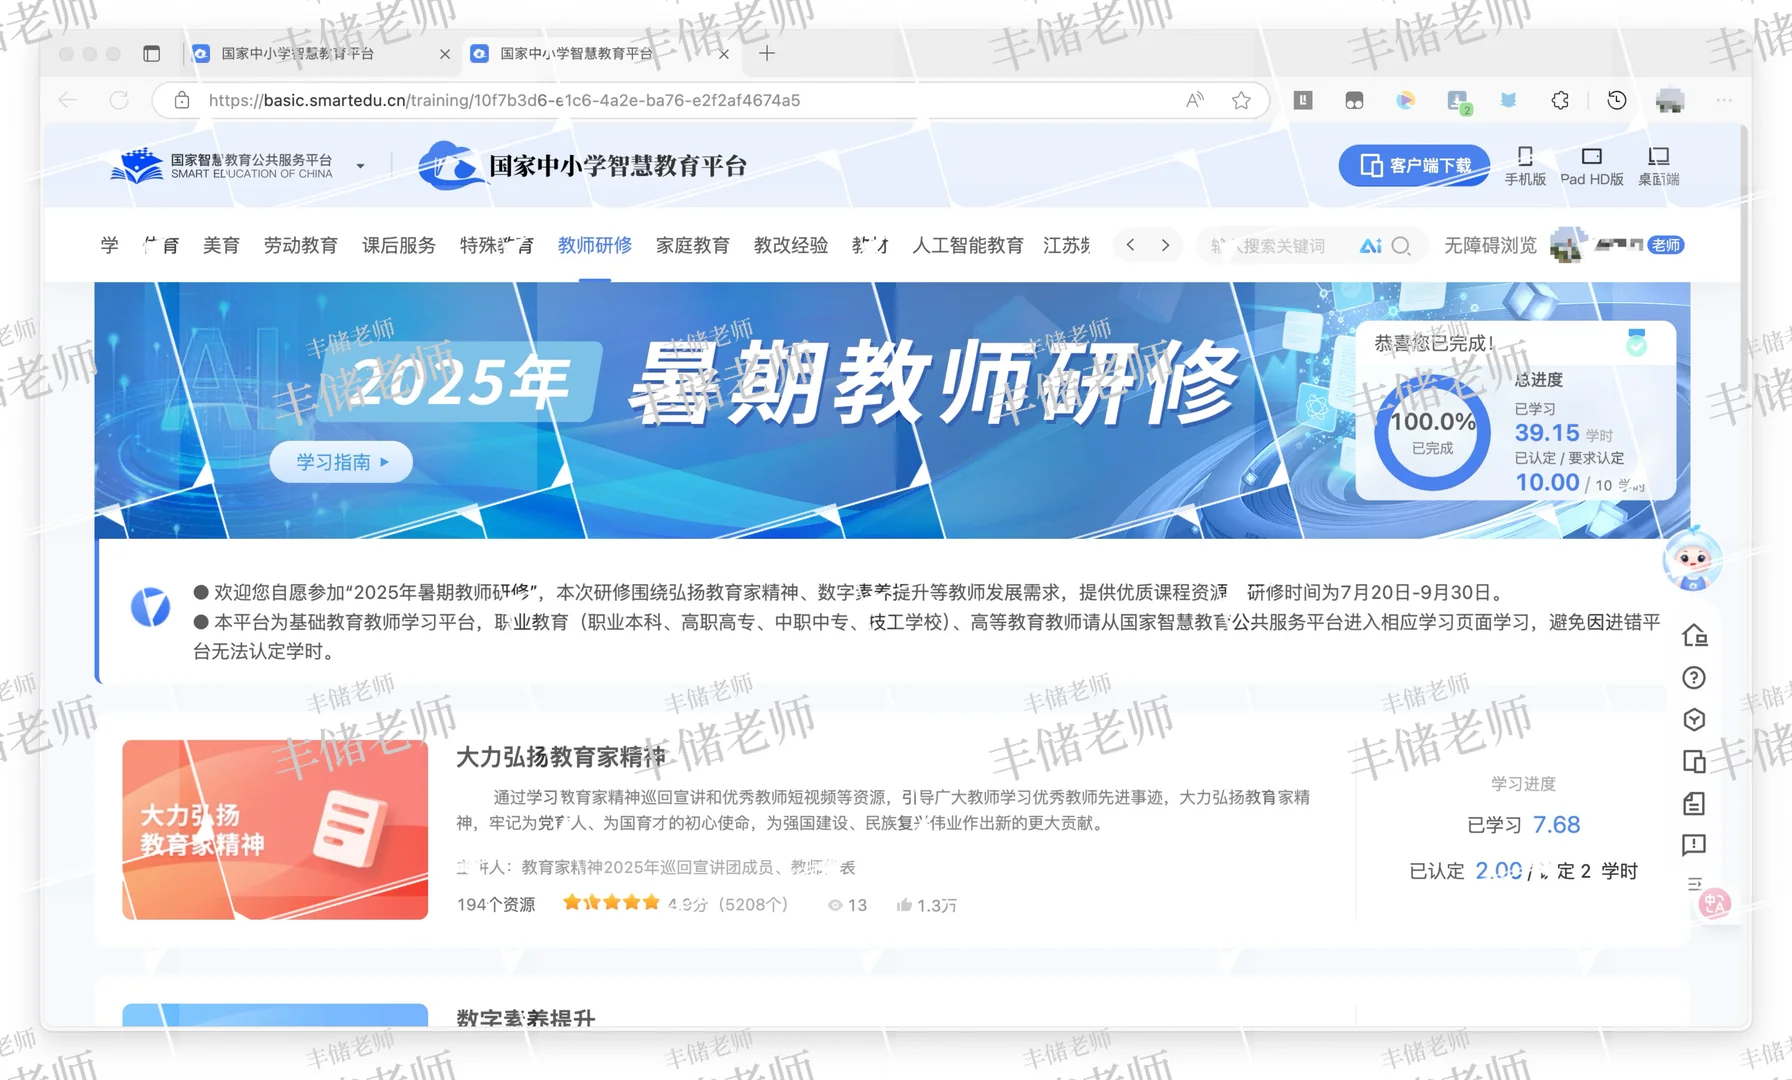This screenshot has width=1792, height=1080.
Task: Enable 无障碍浏览 accessibility browsing mode
Action: pyautogui.click(x=1489, y=245)
